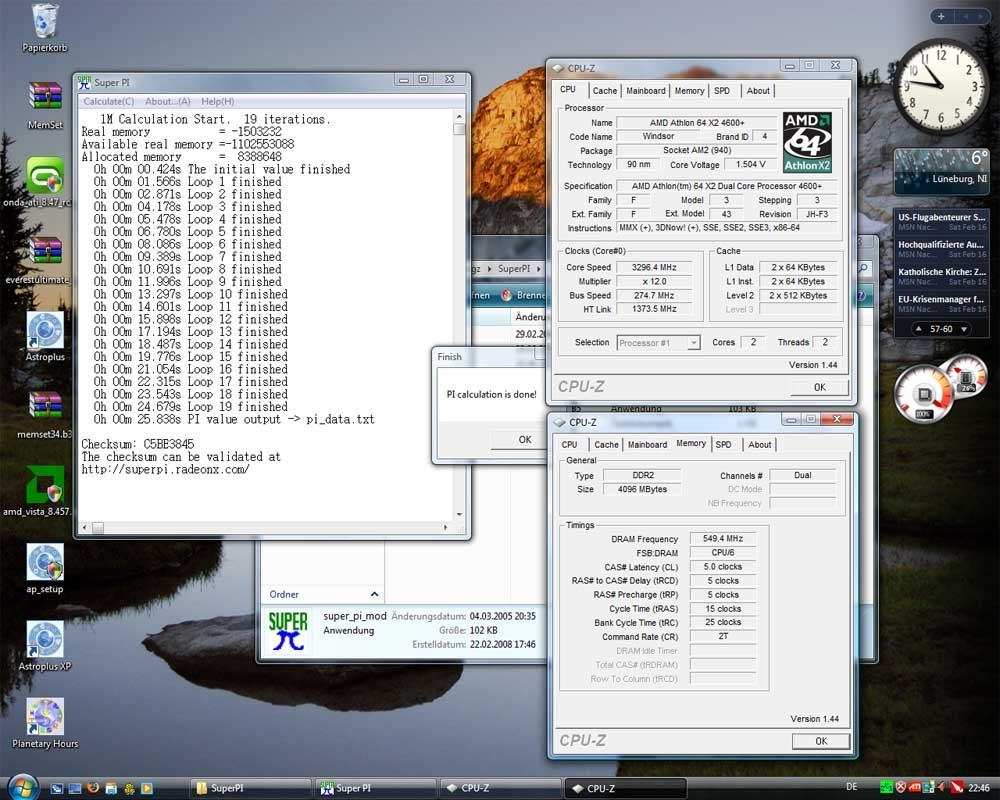
Task: Open the About...(A) menu in Super PI
Action: click(168, 101)
